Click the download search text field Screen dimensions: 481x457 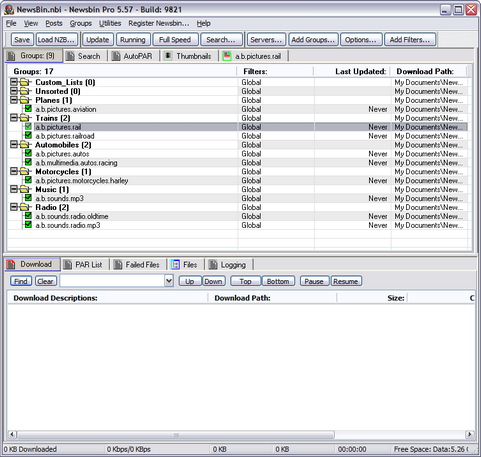(x=113, y=281)
